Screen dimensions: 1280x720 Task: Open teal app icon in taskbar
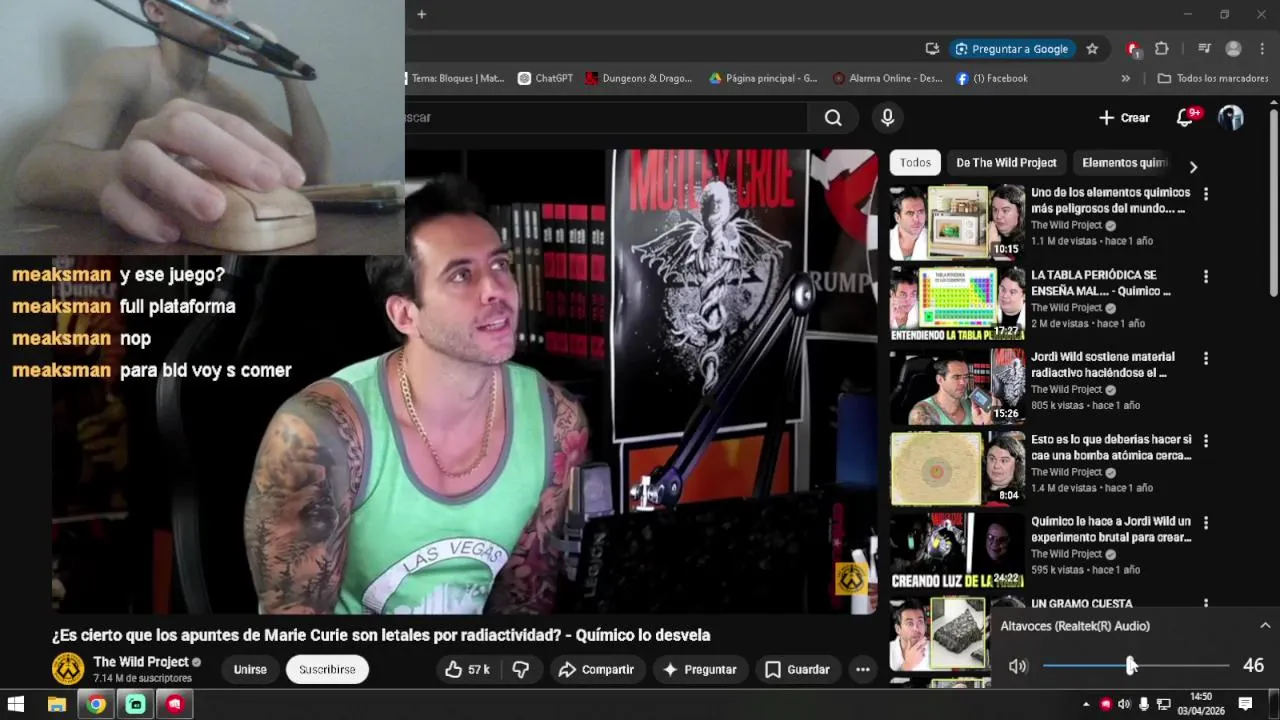click(x=135, y=704)
